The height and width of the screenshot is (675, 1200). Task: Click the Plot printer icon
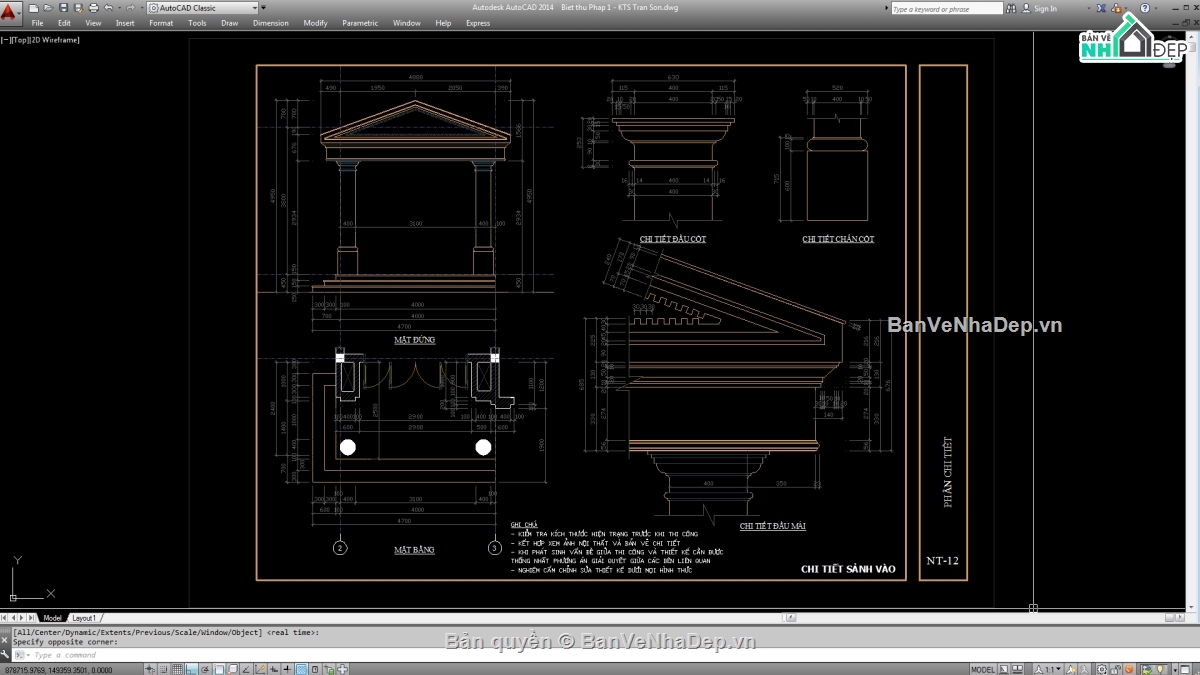click(x=91, y=8)
